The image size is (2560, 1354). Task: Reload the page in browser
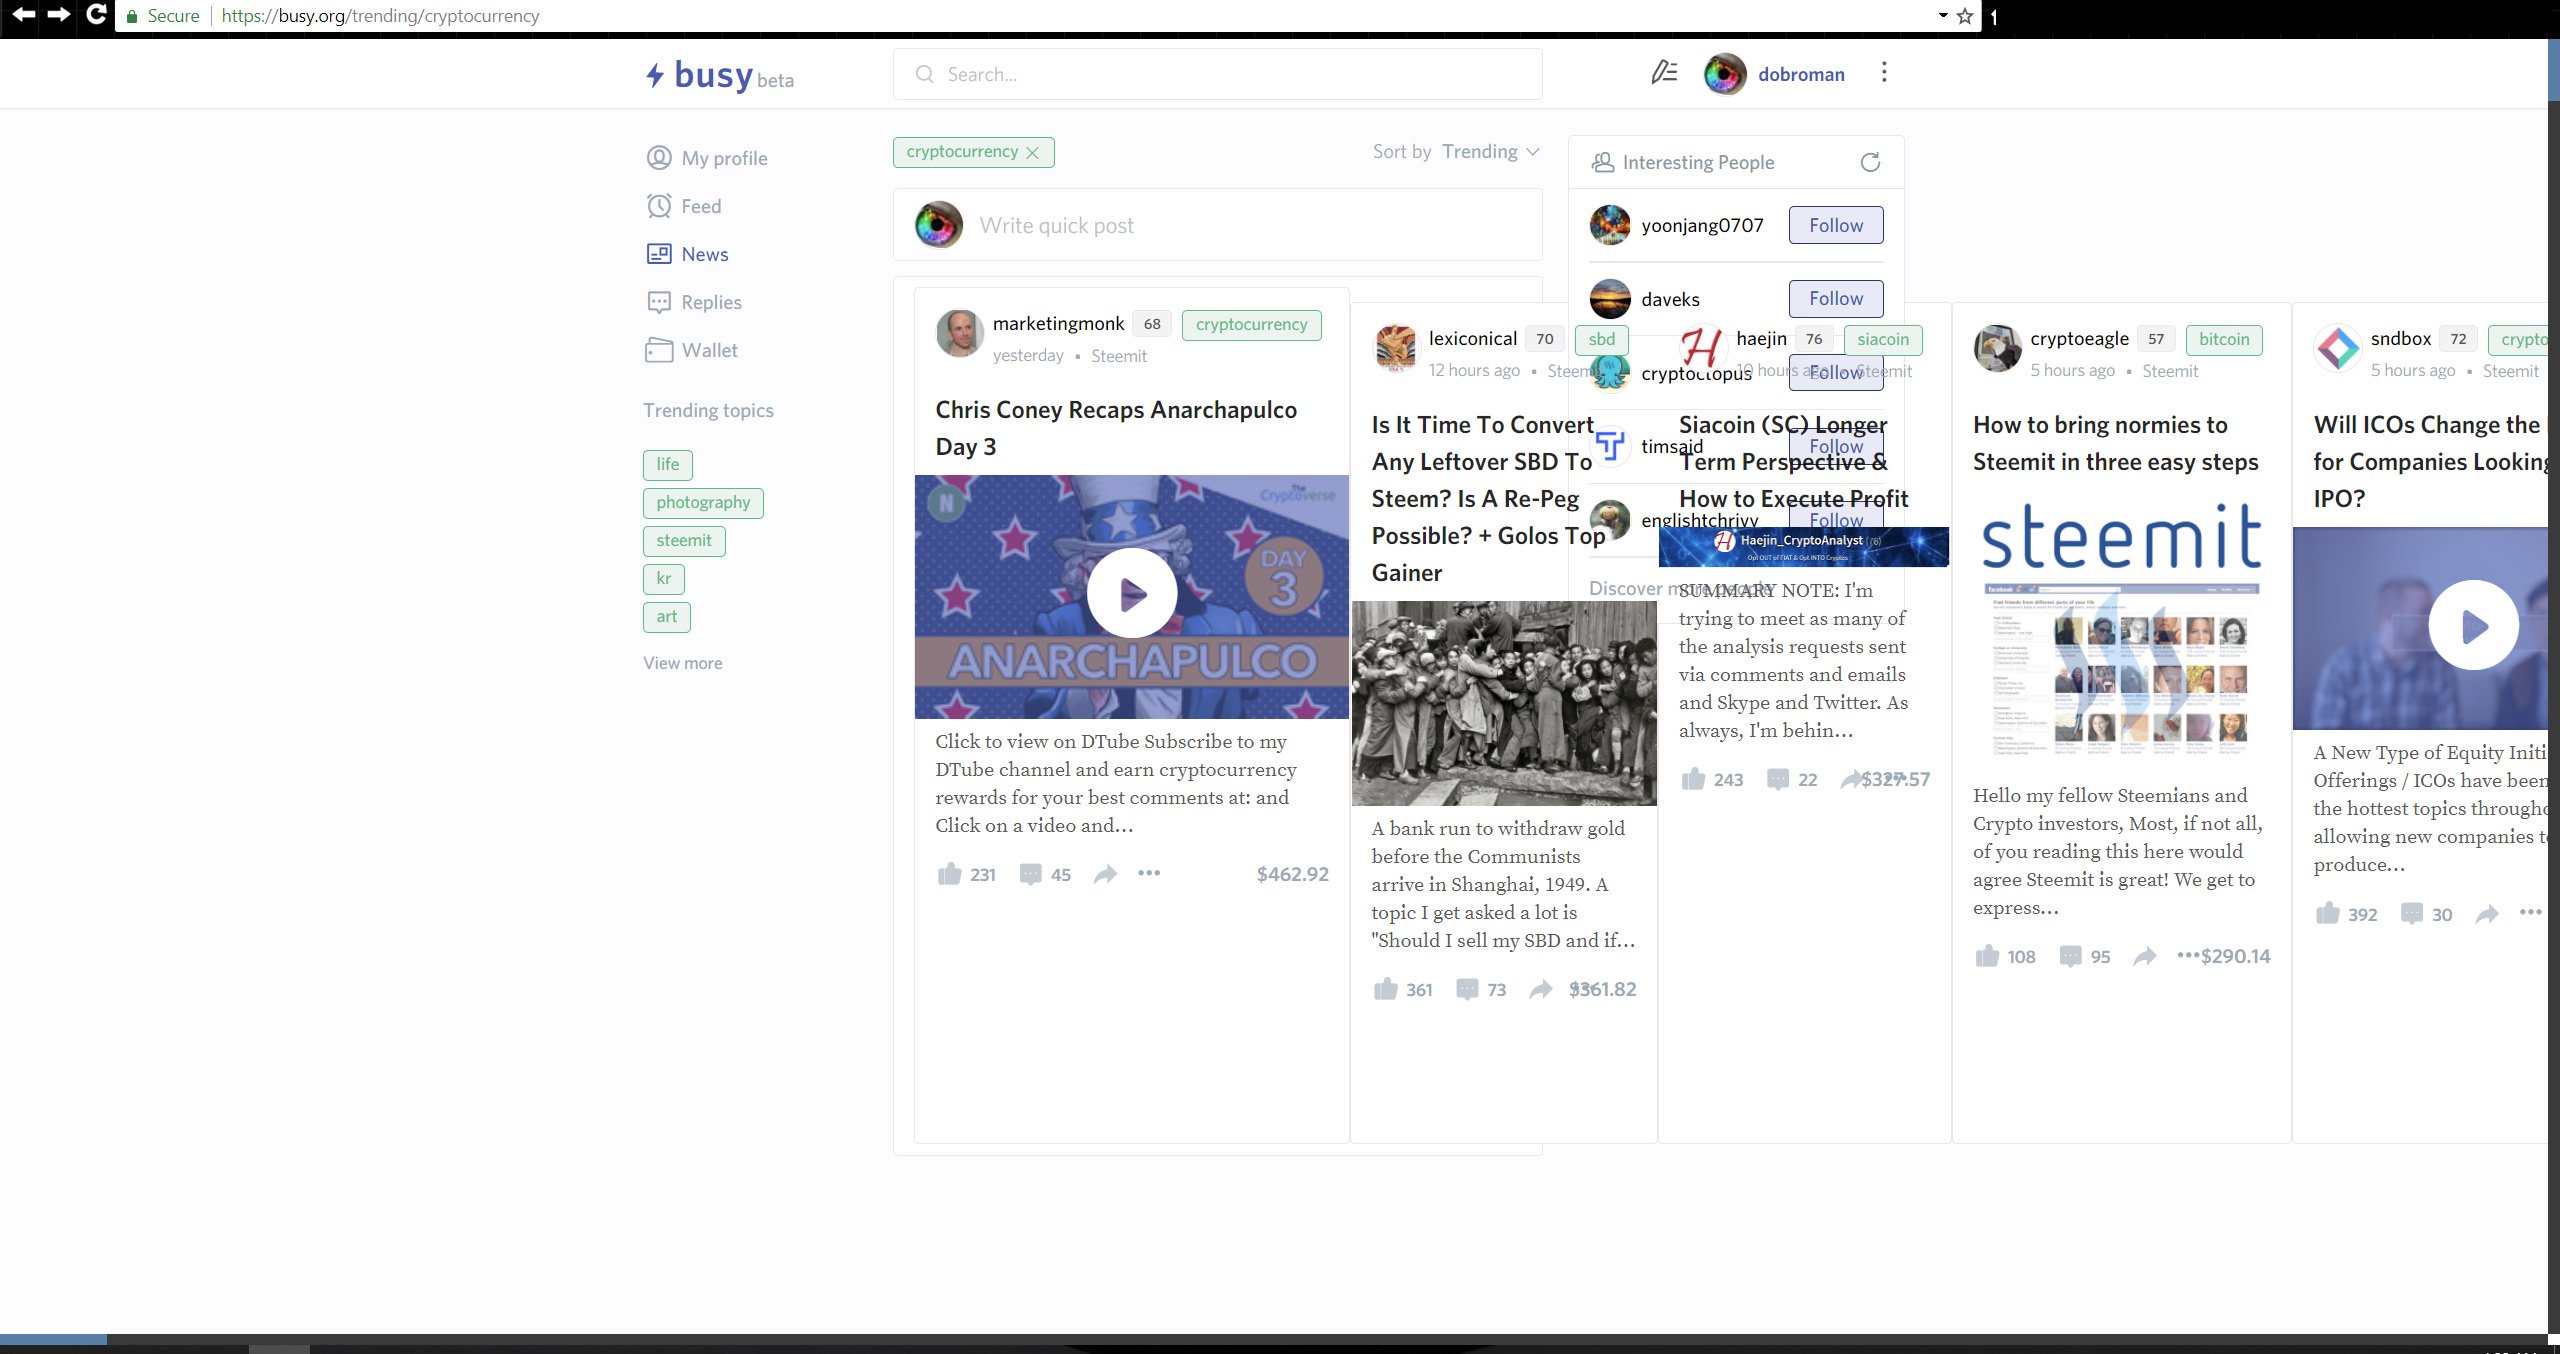pyautogui.click(x=97, y=15)
